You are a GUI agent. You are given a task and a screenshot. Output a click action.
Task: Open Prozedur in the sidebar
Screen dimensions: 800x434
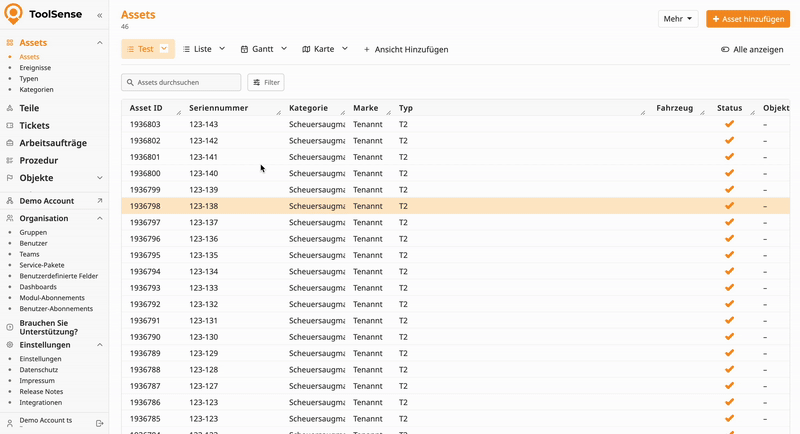click(x=38, y=160)
